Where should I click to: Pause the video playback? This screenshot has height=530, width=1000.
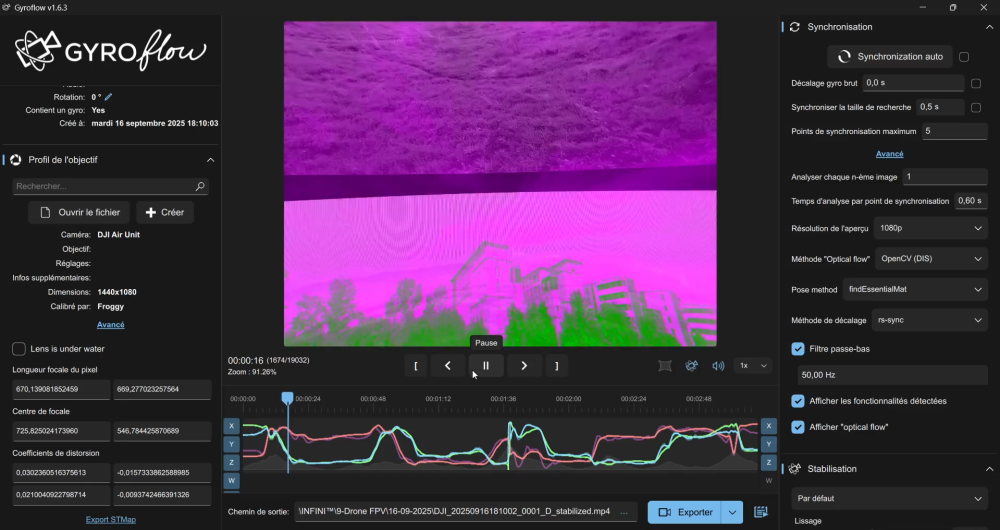pyautogui.click(x=486, y=366)
